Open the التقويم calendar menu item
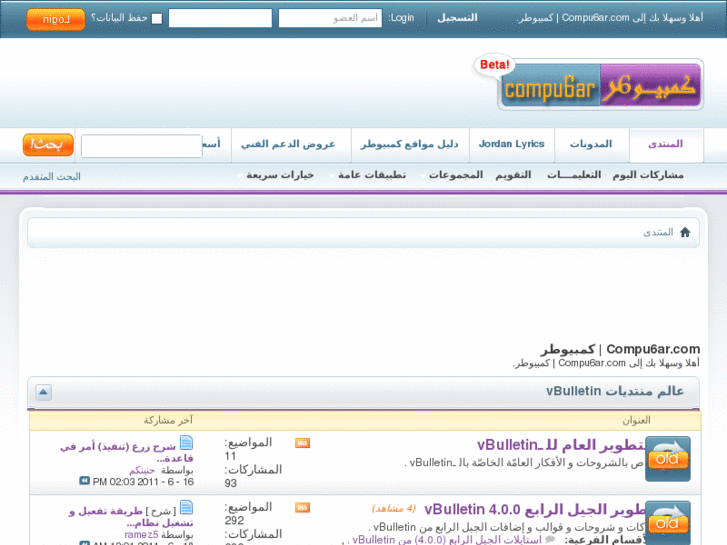The image size is (727, 545). coord(513,175)
